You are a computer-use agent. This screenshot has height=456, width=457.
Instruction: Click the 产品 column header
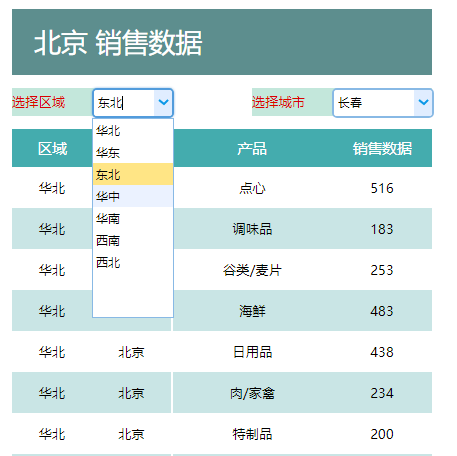(x=252, y=148)
